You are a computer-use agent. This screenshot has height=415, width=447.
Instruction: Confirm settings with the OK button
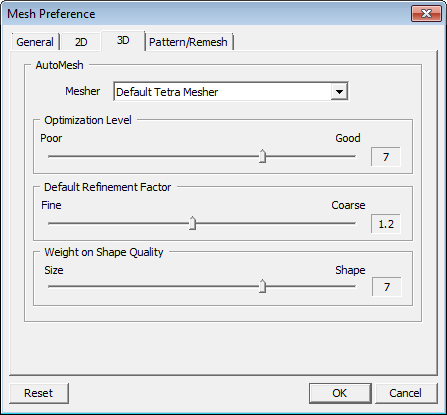[340, 393]
